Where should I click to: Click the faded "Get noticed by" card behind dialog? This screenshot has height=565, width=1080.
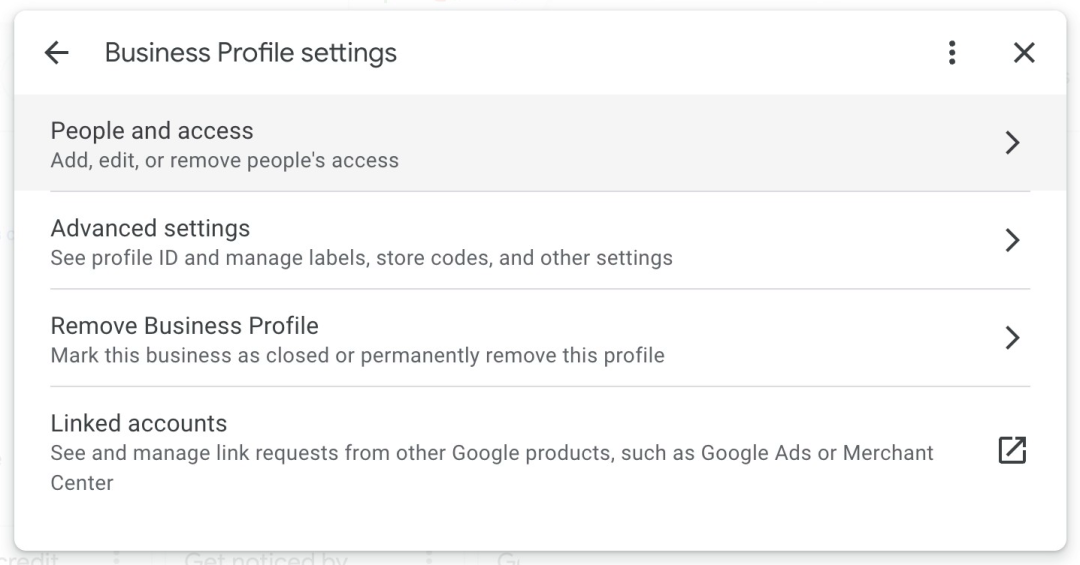pos(265,558)
